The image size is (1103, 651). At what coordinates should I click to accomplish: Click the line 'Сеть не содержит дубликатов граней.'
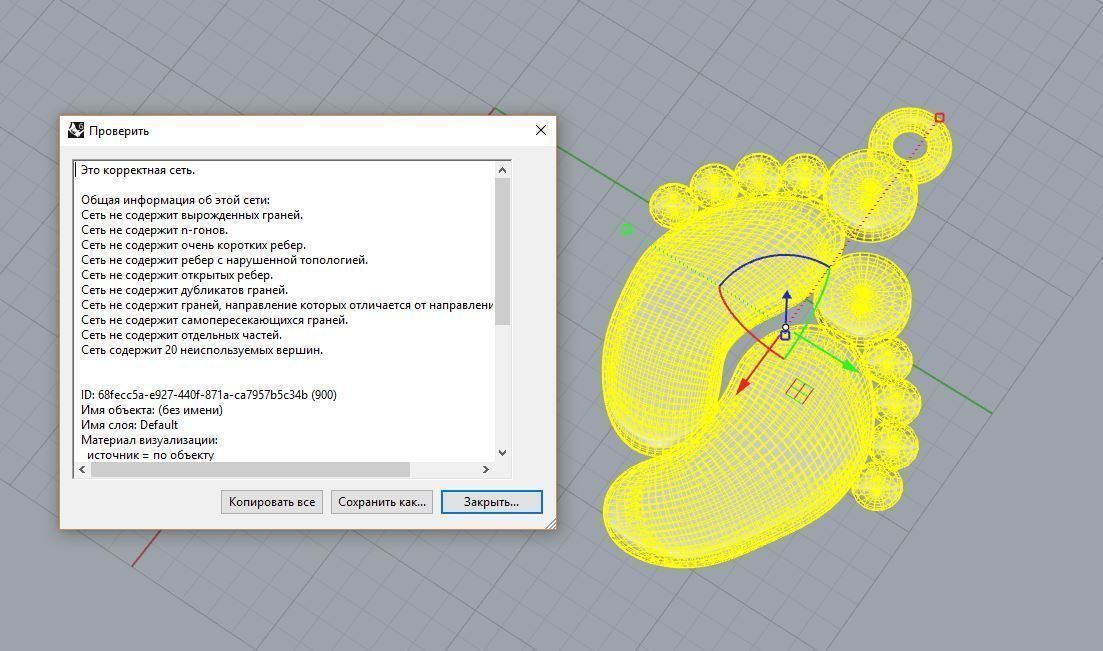click(x=184, y=290)
